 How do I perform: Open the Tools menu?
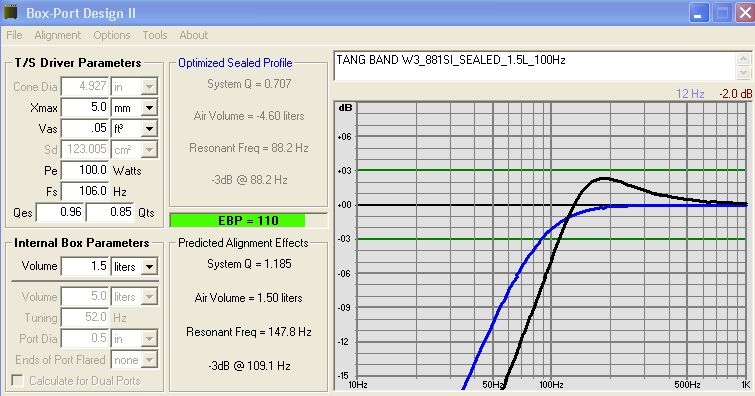[155, 35]
